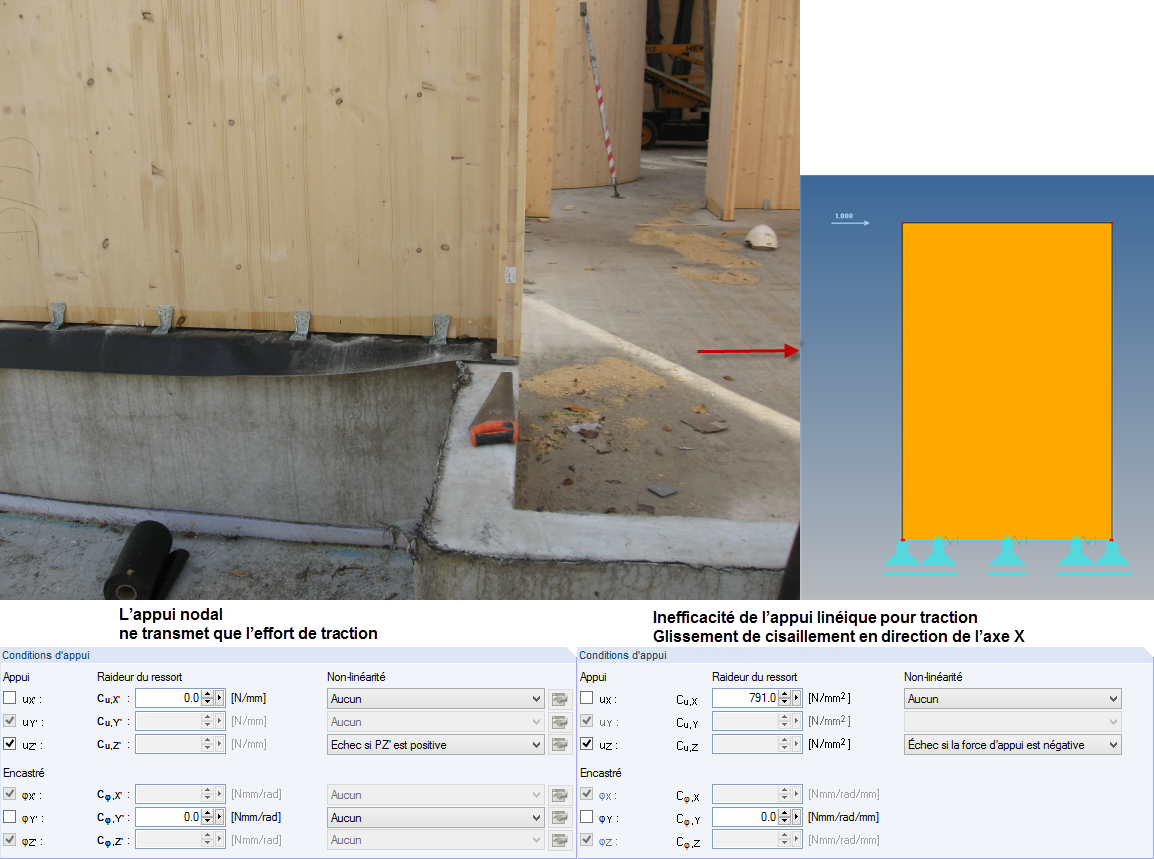The image size is (1154, 859).
Task: Click arrow button beside Cφ,Y' [Nmm/rad] field
Action: click(x=219, y=817)
